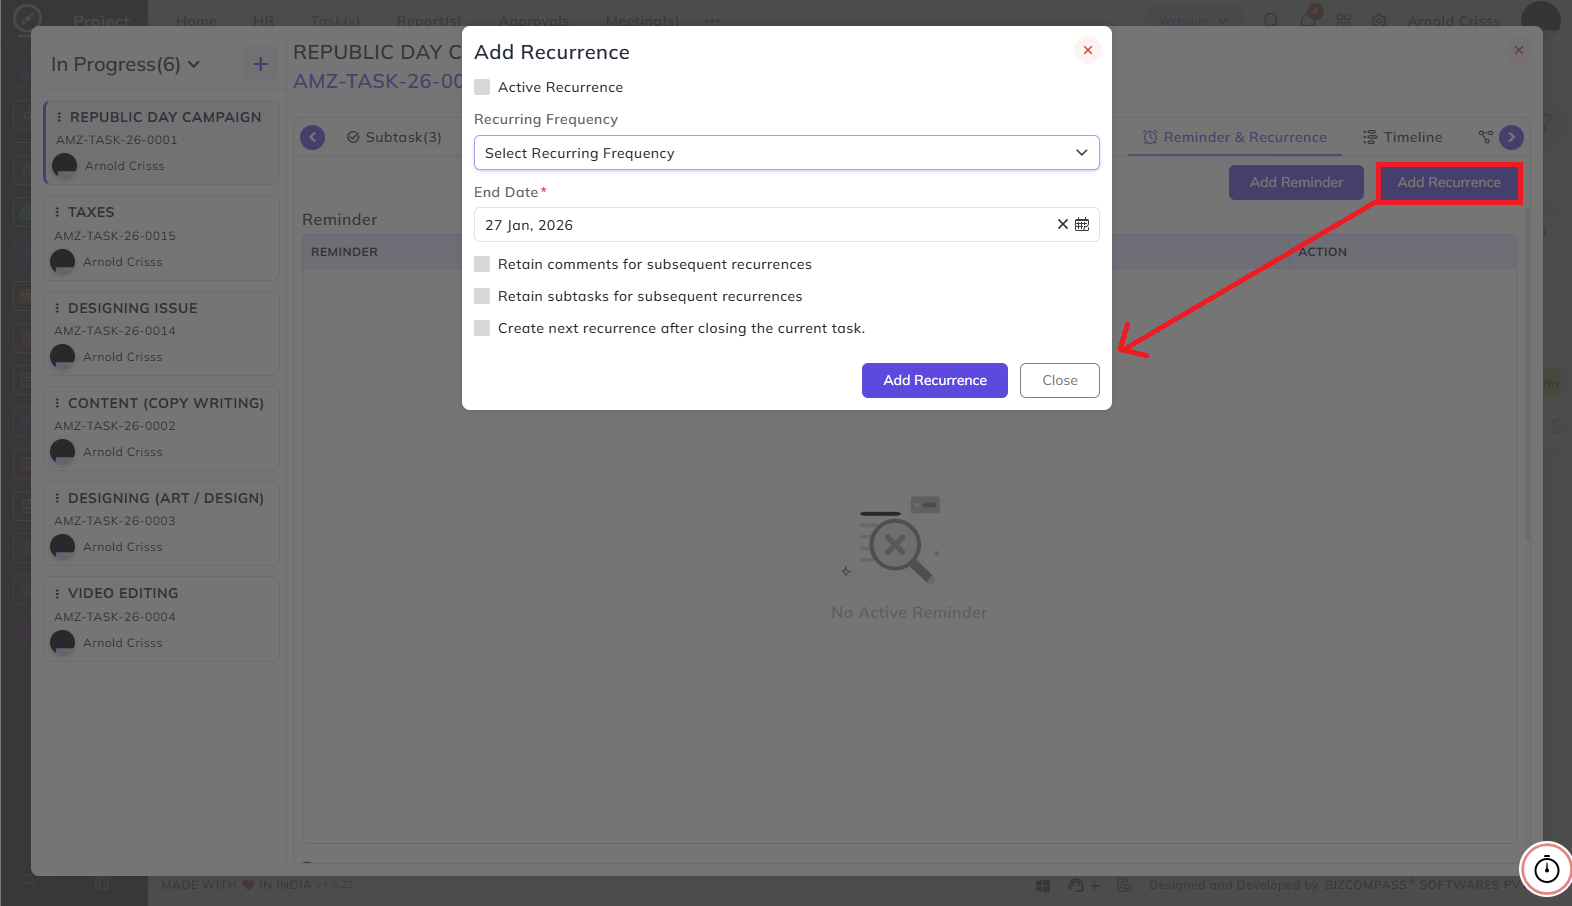Click the user avatar at top right

pyautogui.click(x=1540, y=19)
